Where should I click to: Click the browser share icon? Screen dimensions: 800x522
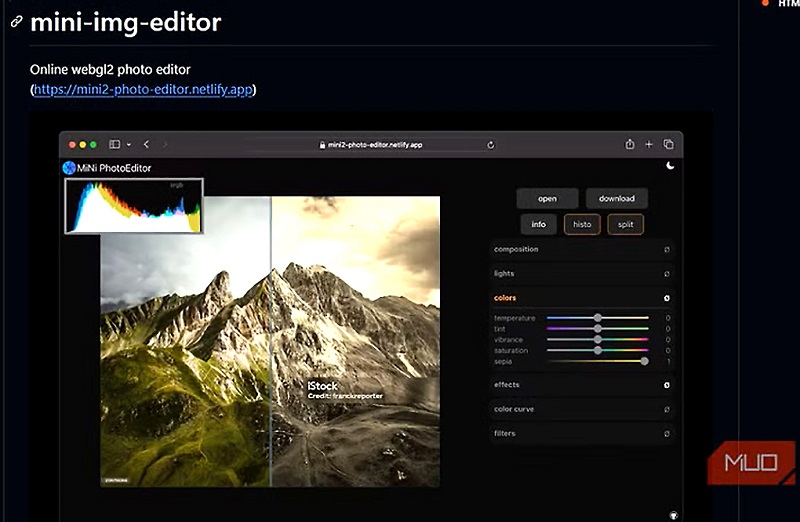click(x=630, y=144)
